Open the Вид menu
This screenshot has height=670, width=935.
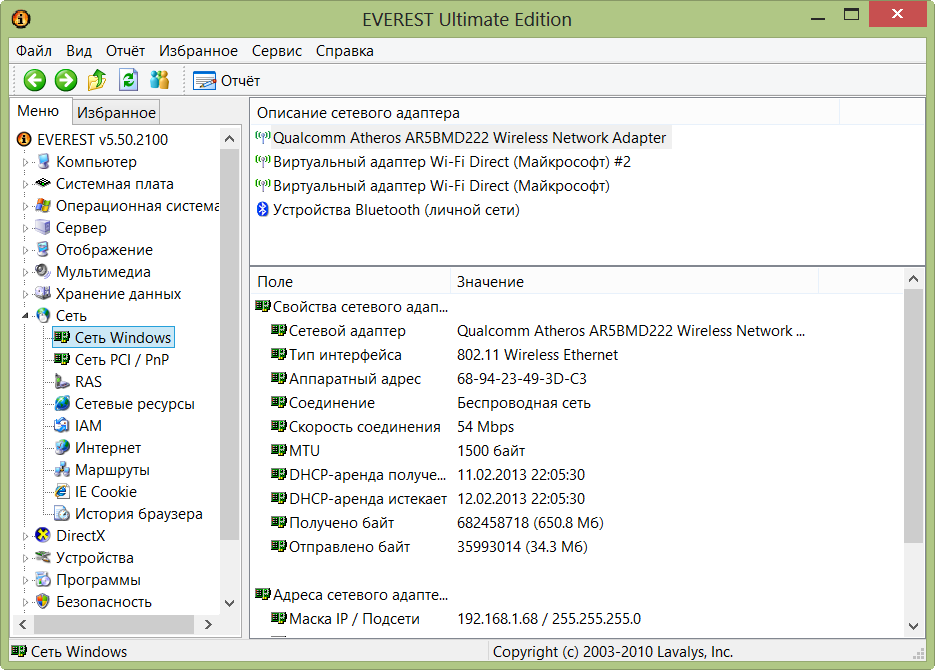pos(79,51)
